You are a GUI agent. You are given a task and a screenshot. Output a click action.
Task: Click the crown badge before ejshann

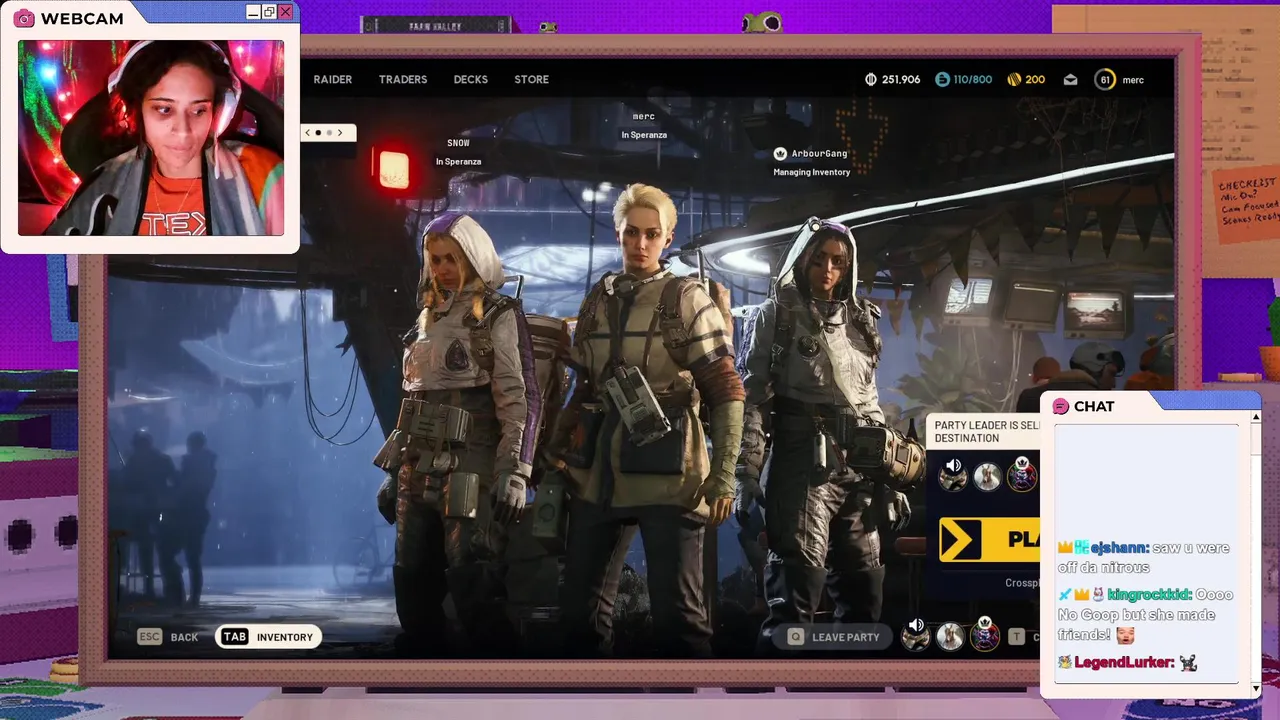pyautogui.click(x=1066, y=548)
